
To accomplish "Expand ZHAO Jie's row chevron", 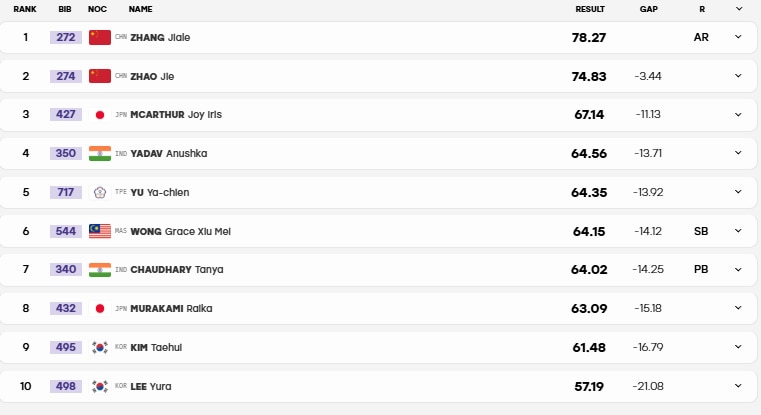I will (x=738, y=76).
